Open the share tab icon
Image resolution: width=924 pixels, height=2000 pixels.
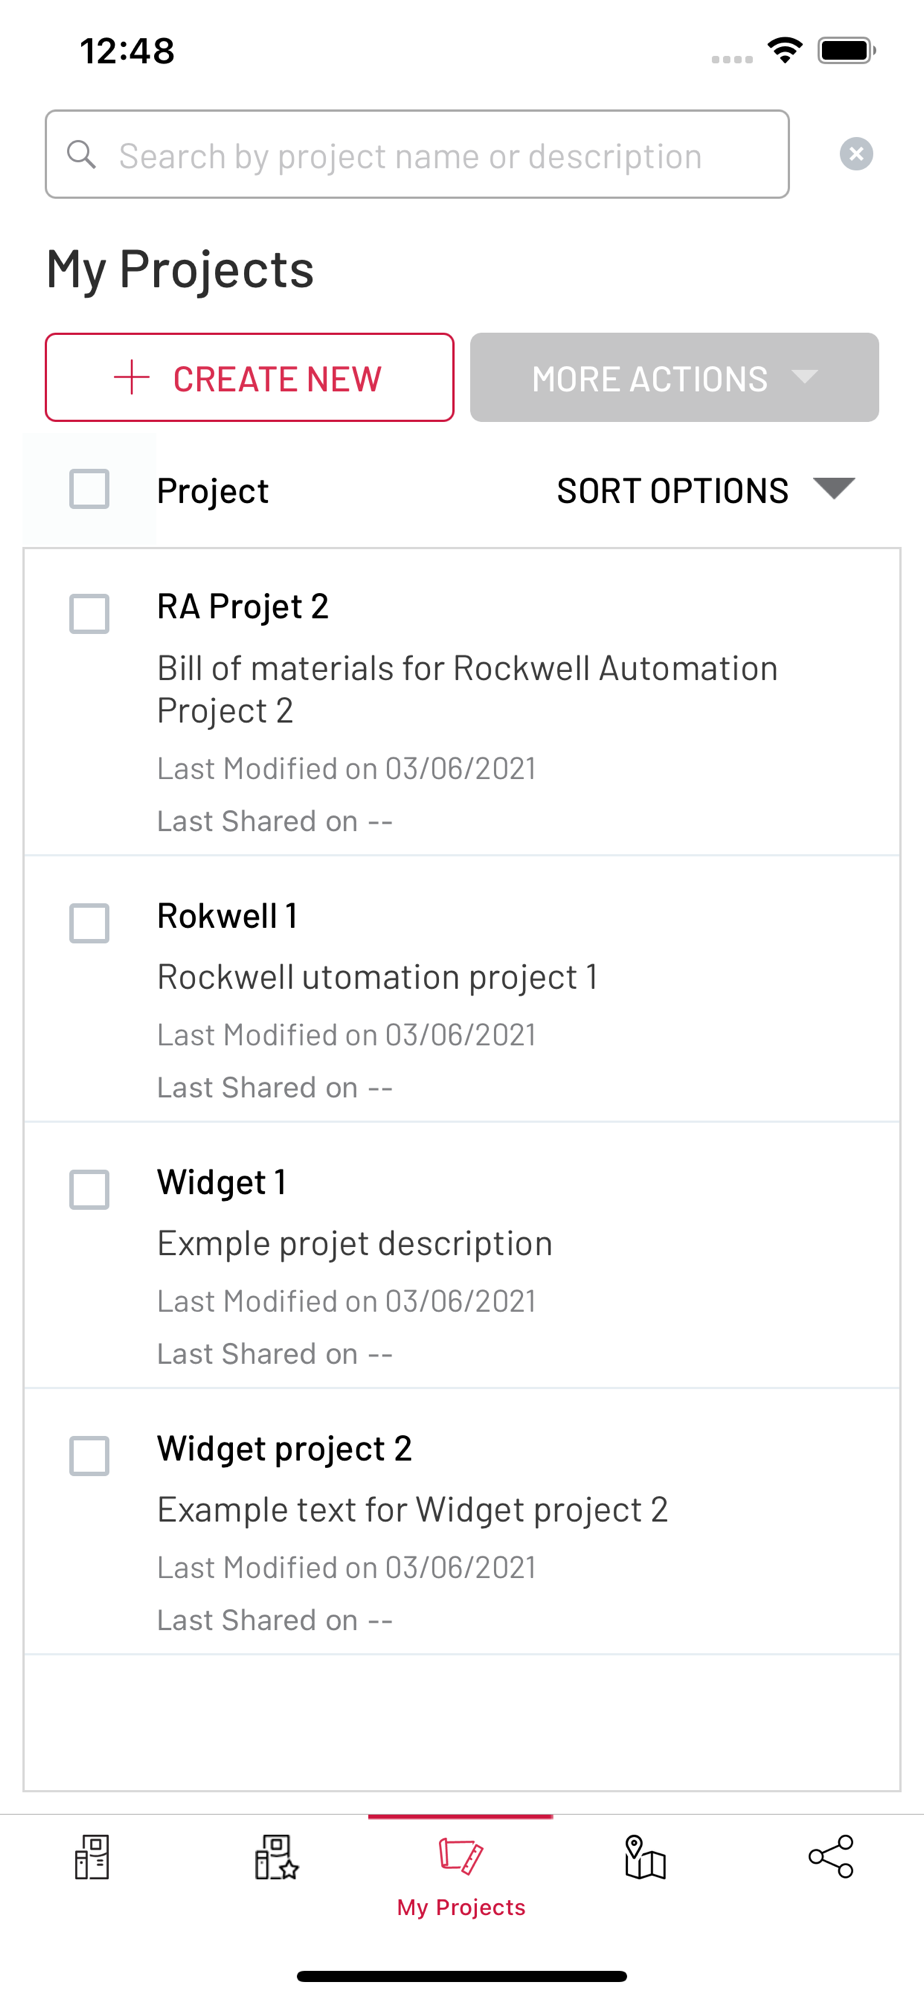coord(830,1857)
